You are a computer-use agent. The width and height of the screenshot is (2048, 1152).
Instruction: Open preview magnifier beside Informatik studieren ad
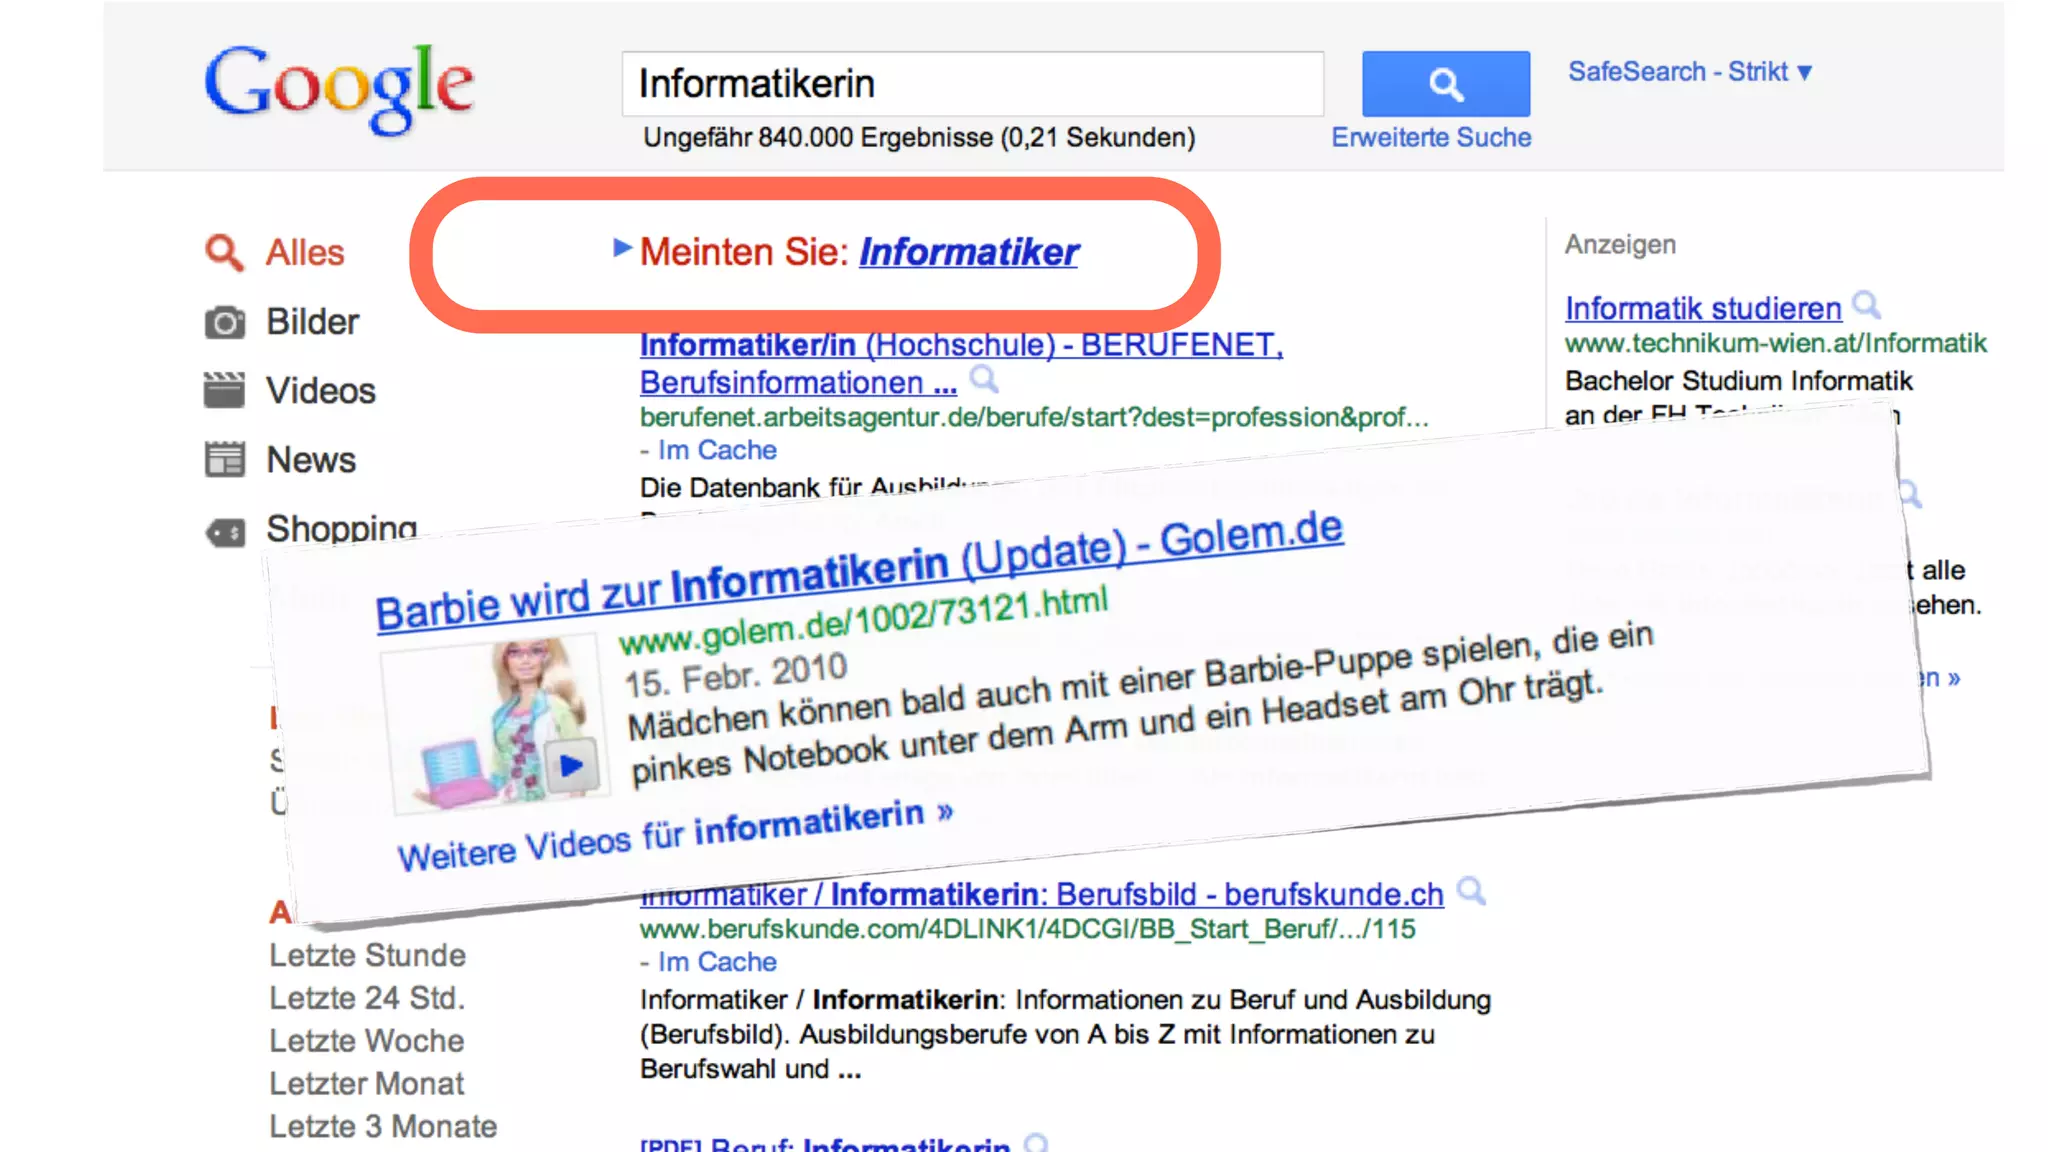pos(1866,305)
